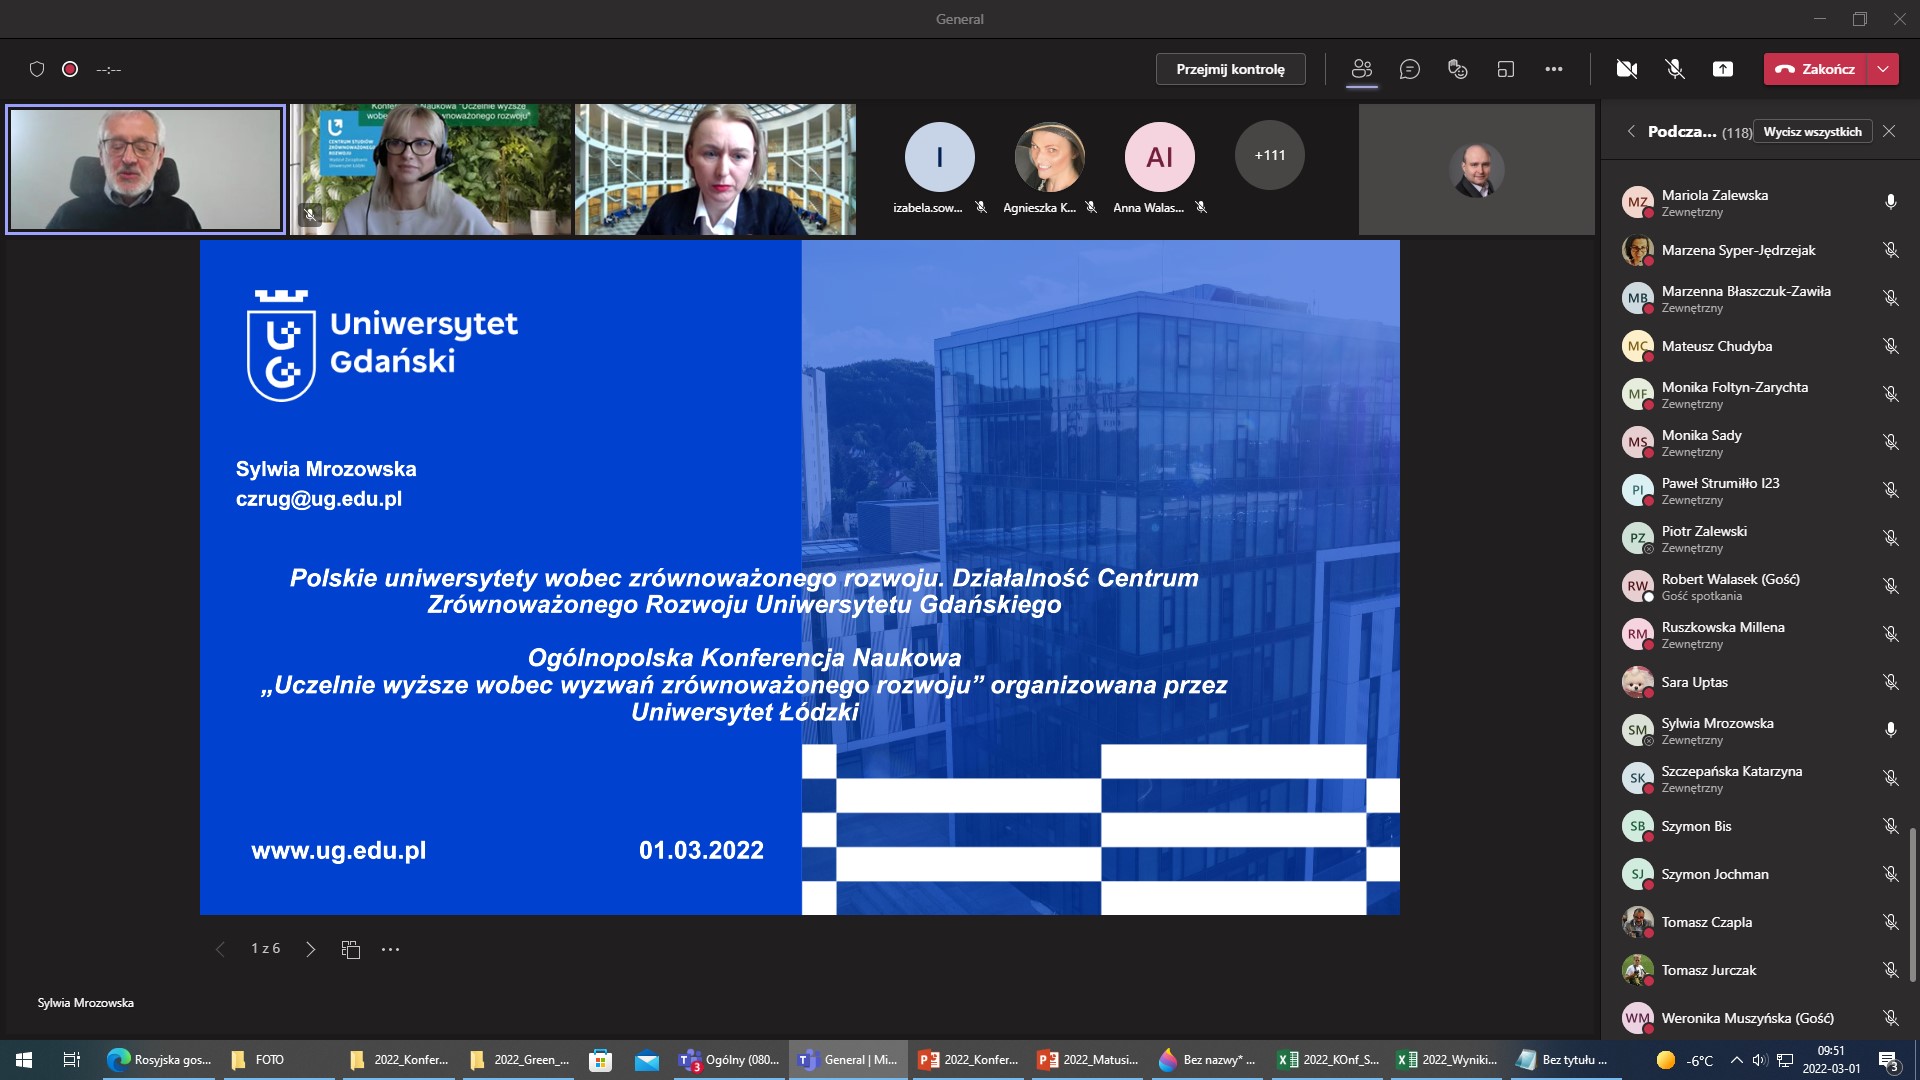
Task: Click the Przejmij kontrolę button
Action: pos(1230,69)
